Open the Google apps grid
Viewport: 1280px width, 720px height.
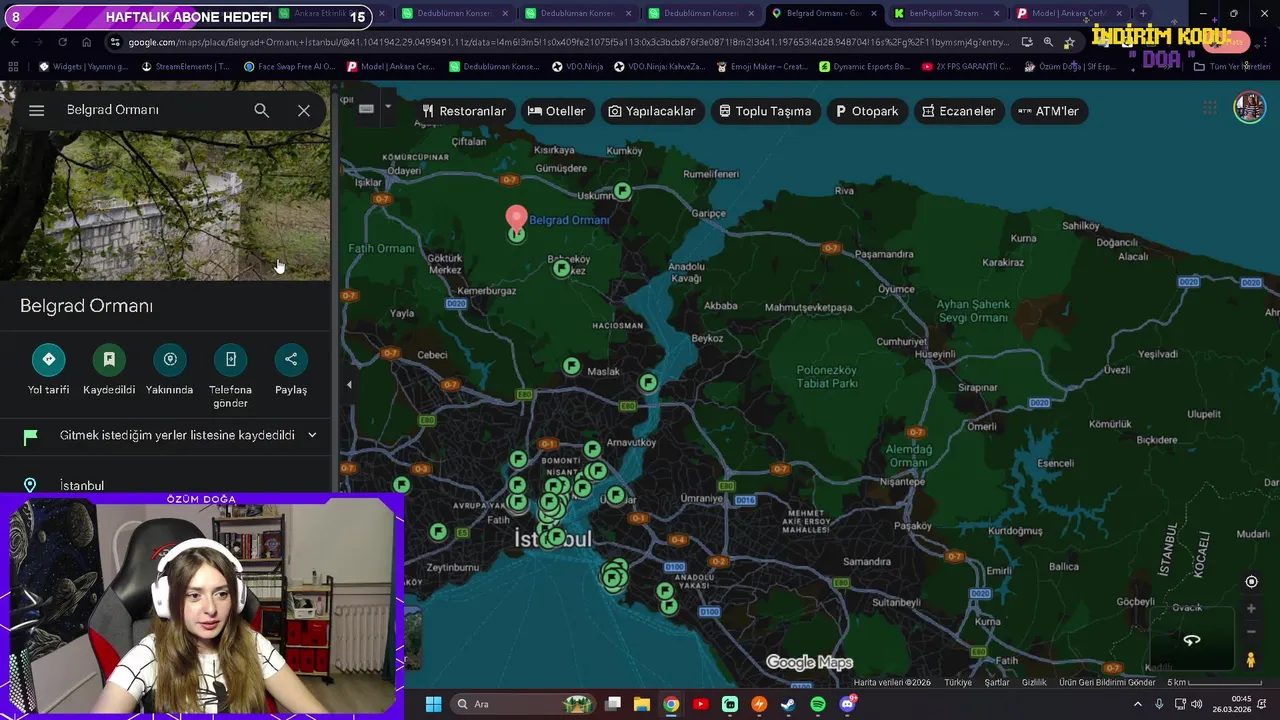click(x=1210, y=108)
